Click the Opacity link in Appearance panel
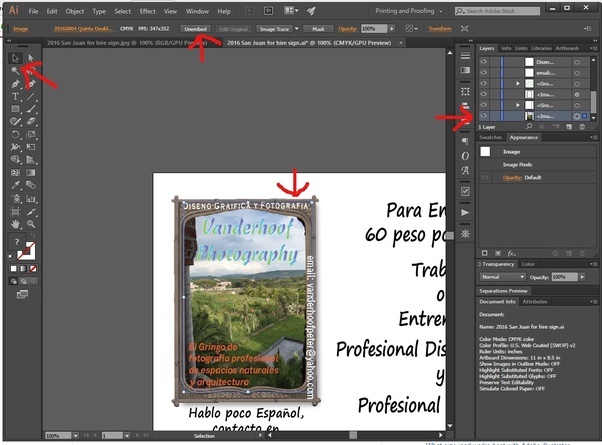The height and width of the screenshot is (445, 602). pyautogui.click(x=512, y=177)
